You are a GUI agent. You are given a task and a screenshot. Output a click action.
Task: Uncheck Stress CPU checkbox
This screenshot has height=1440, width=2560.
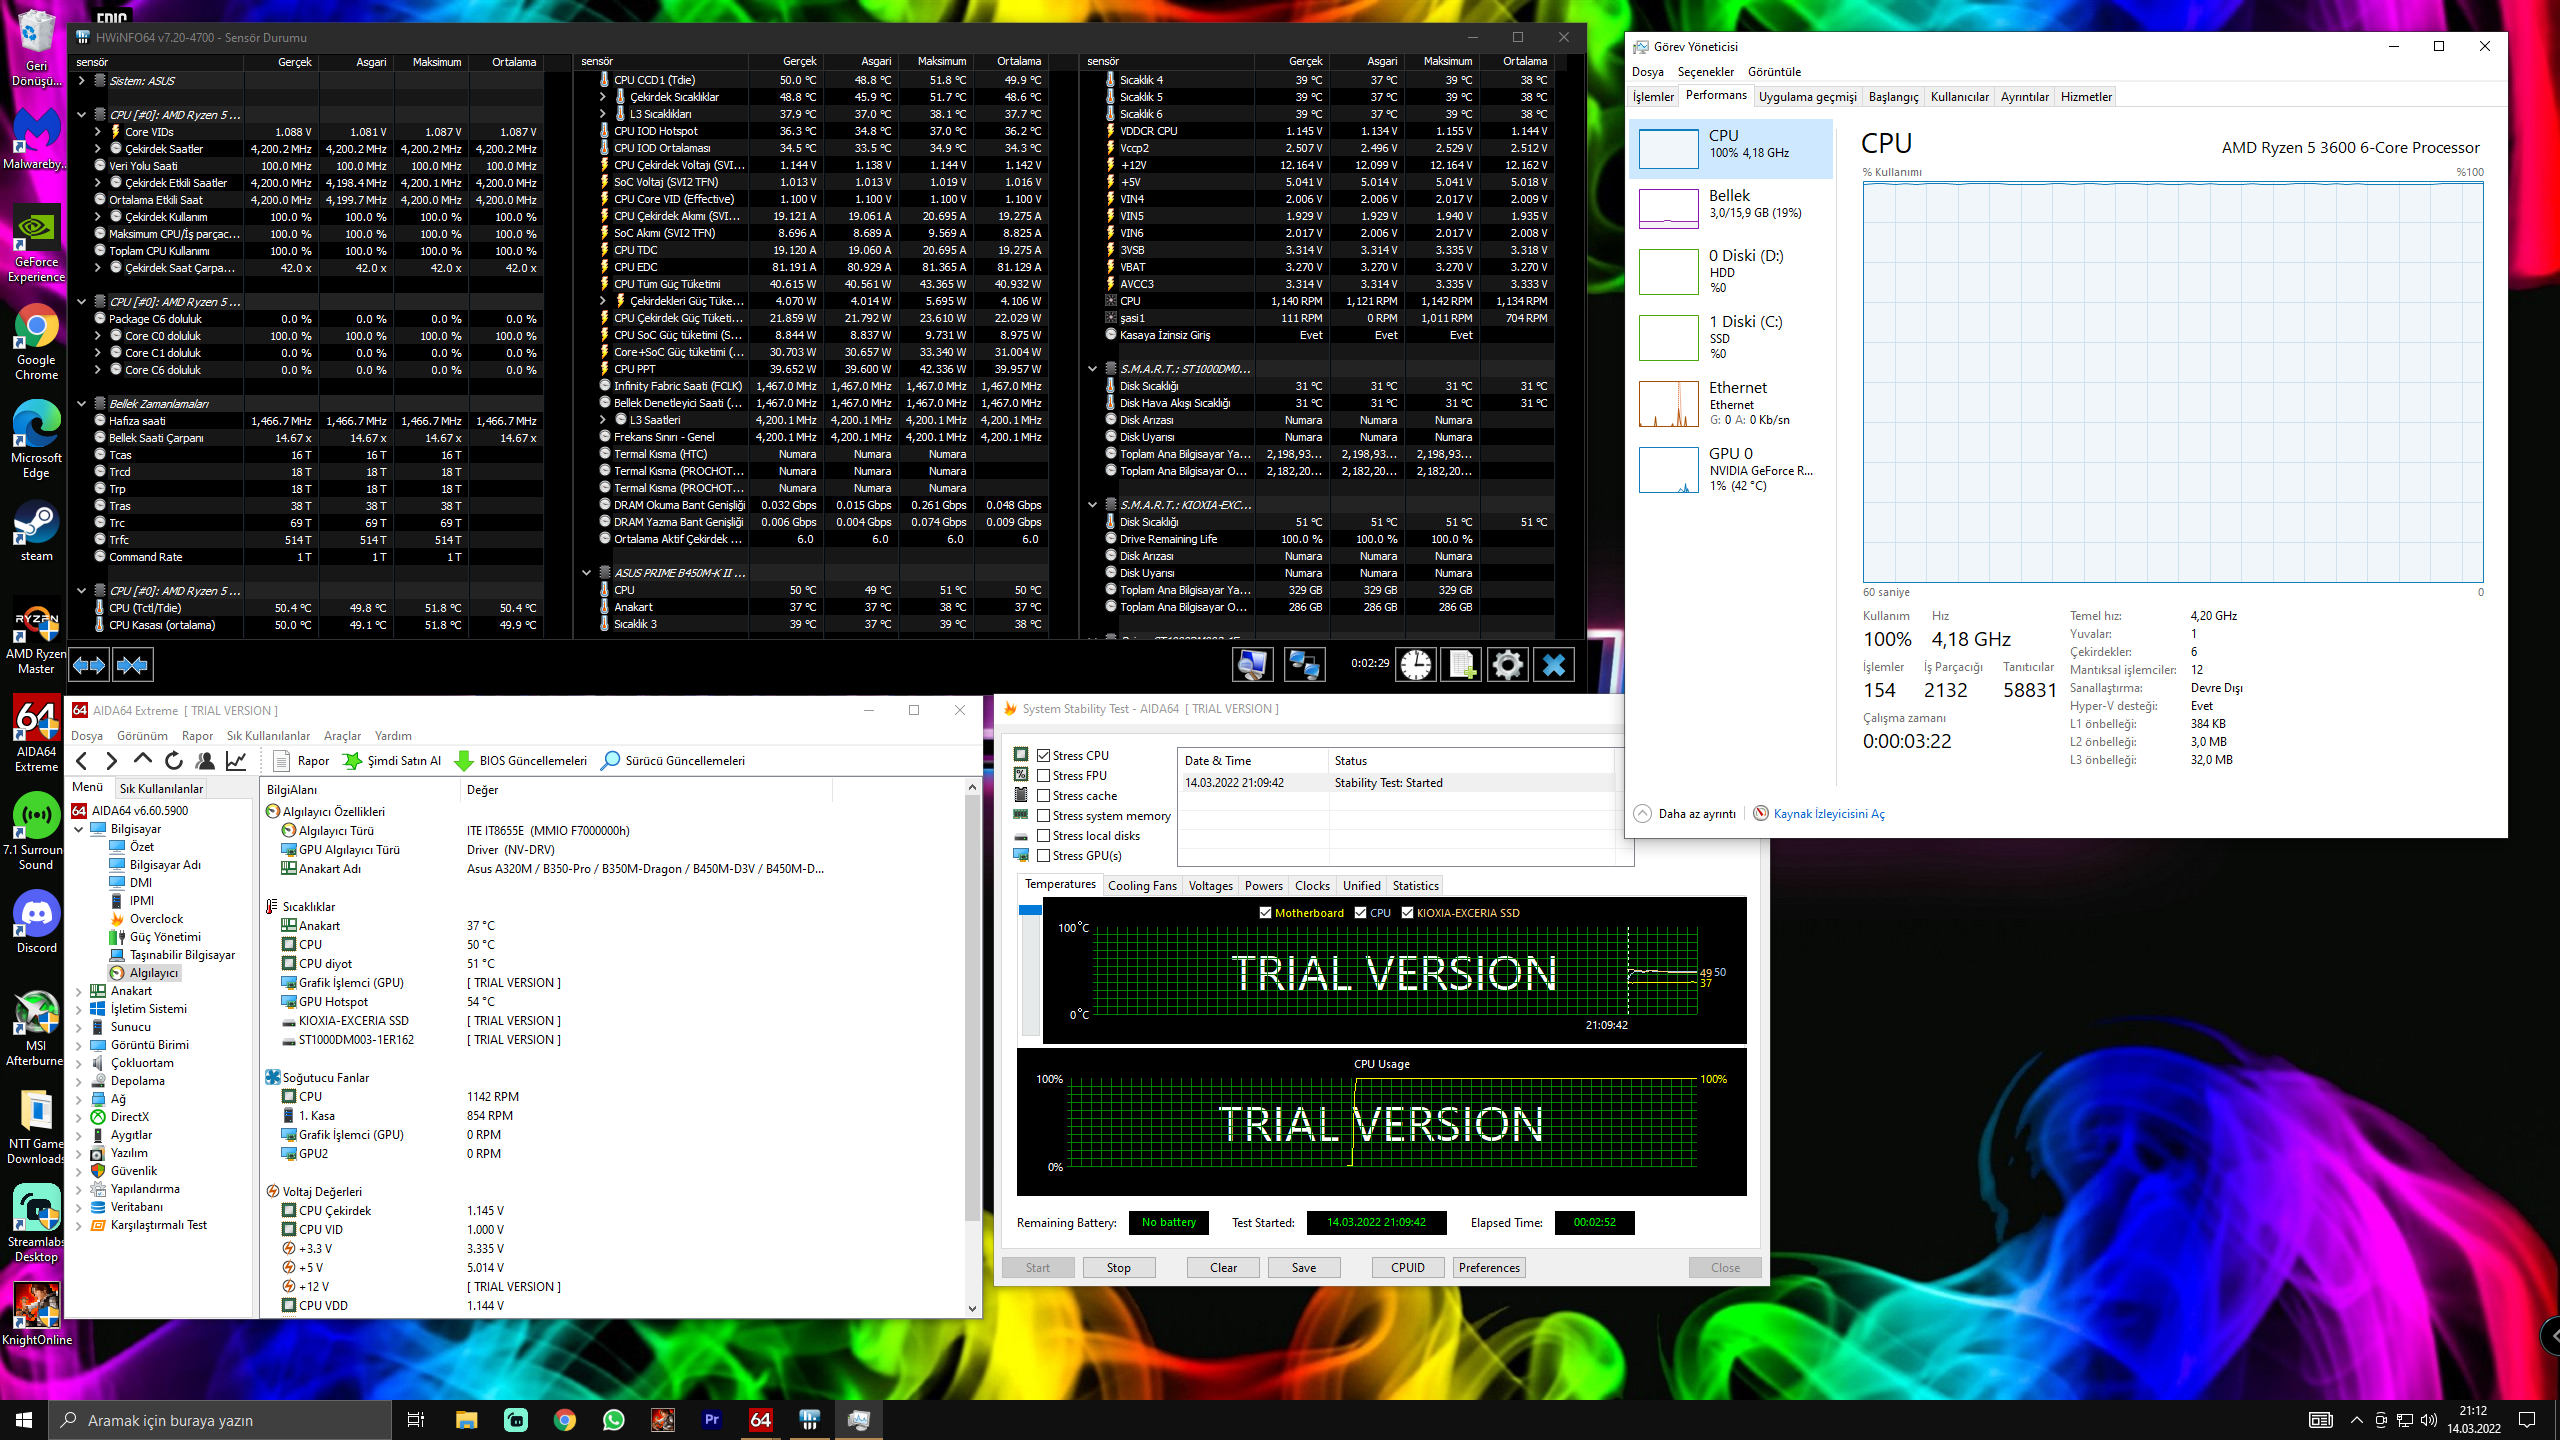(x=1044, y=756)
